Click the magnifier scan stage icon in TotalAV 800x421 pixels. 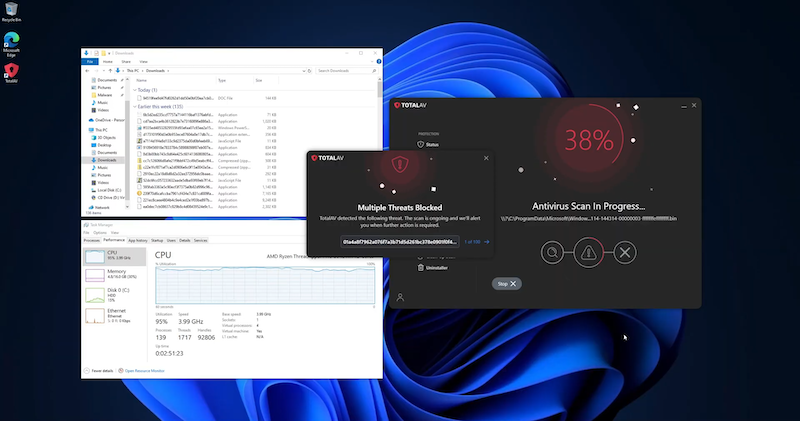(552, 252)
